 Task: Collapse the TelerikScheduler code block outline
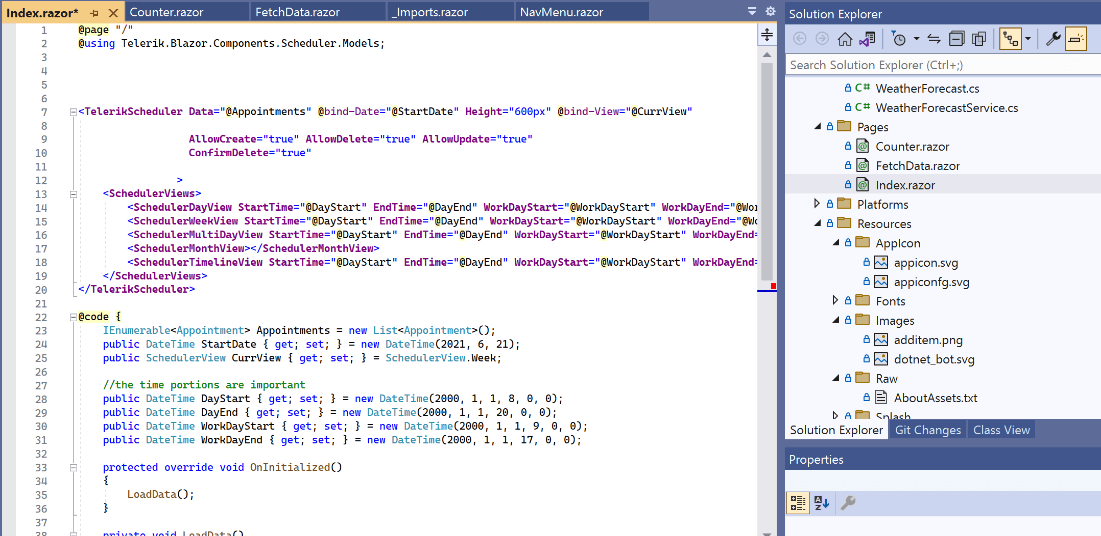point(73,112)
